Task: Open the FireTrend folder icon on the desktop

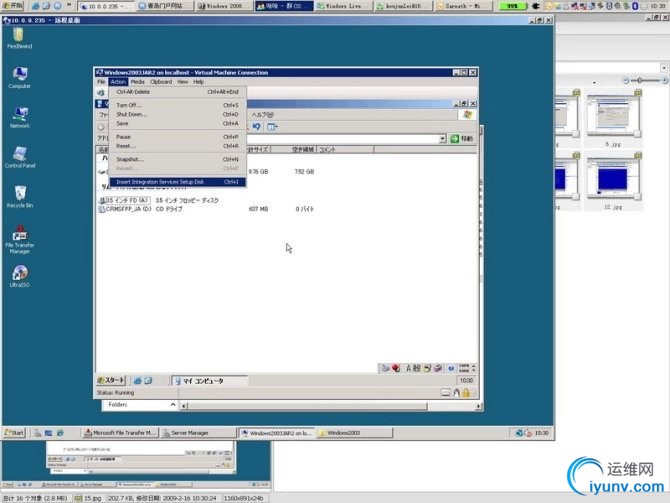Action: pyautogui.click(x=19, y=38)
